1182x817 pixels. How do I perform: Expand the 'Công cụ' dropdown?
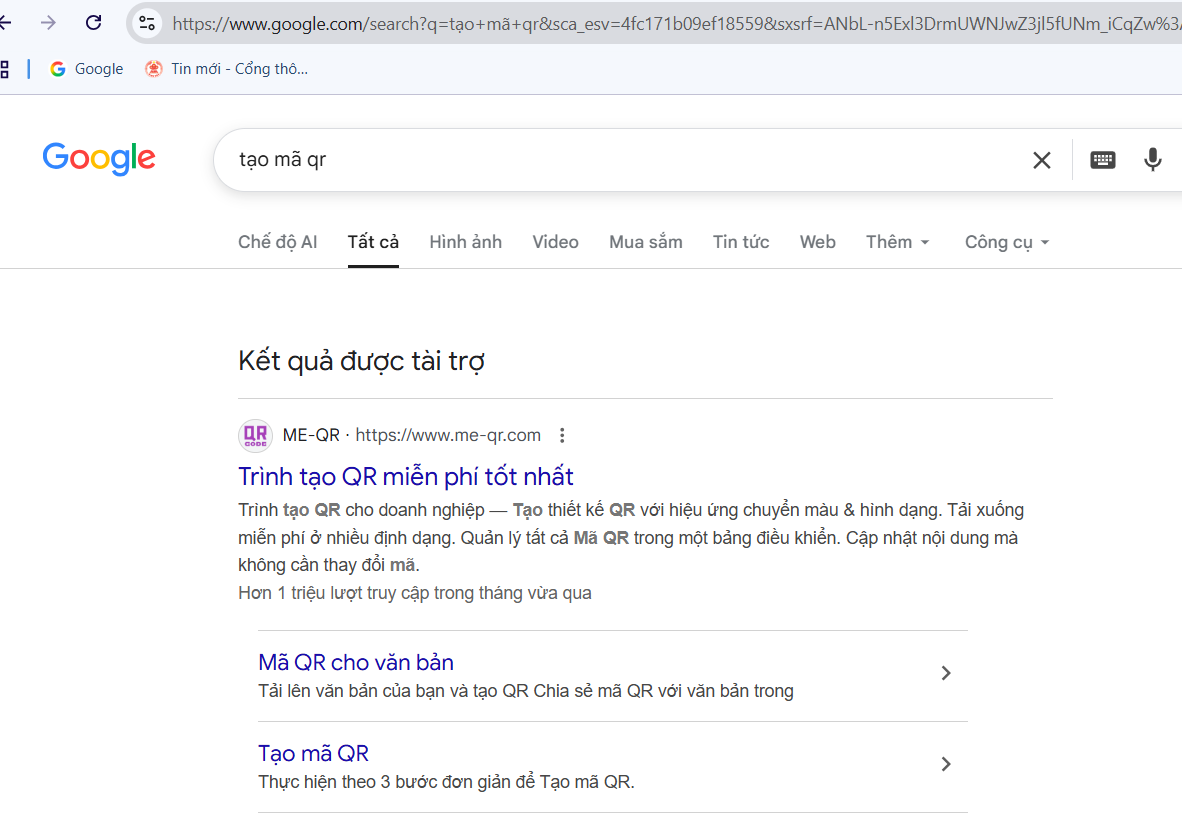[x=1007, y=242]
